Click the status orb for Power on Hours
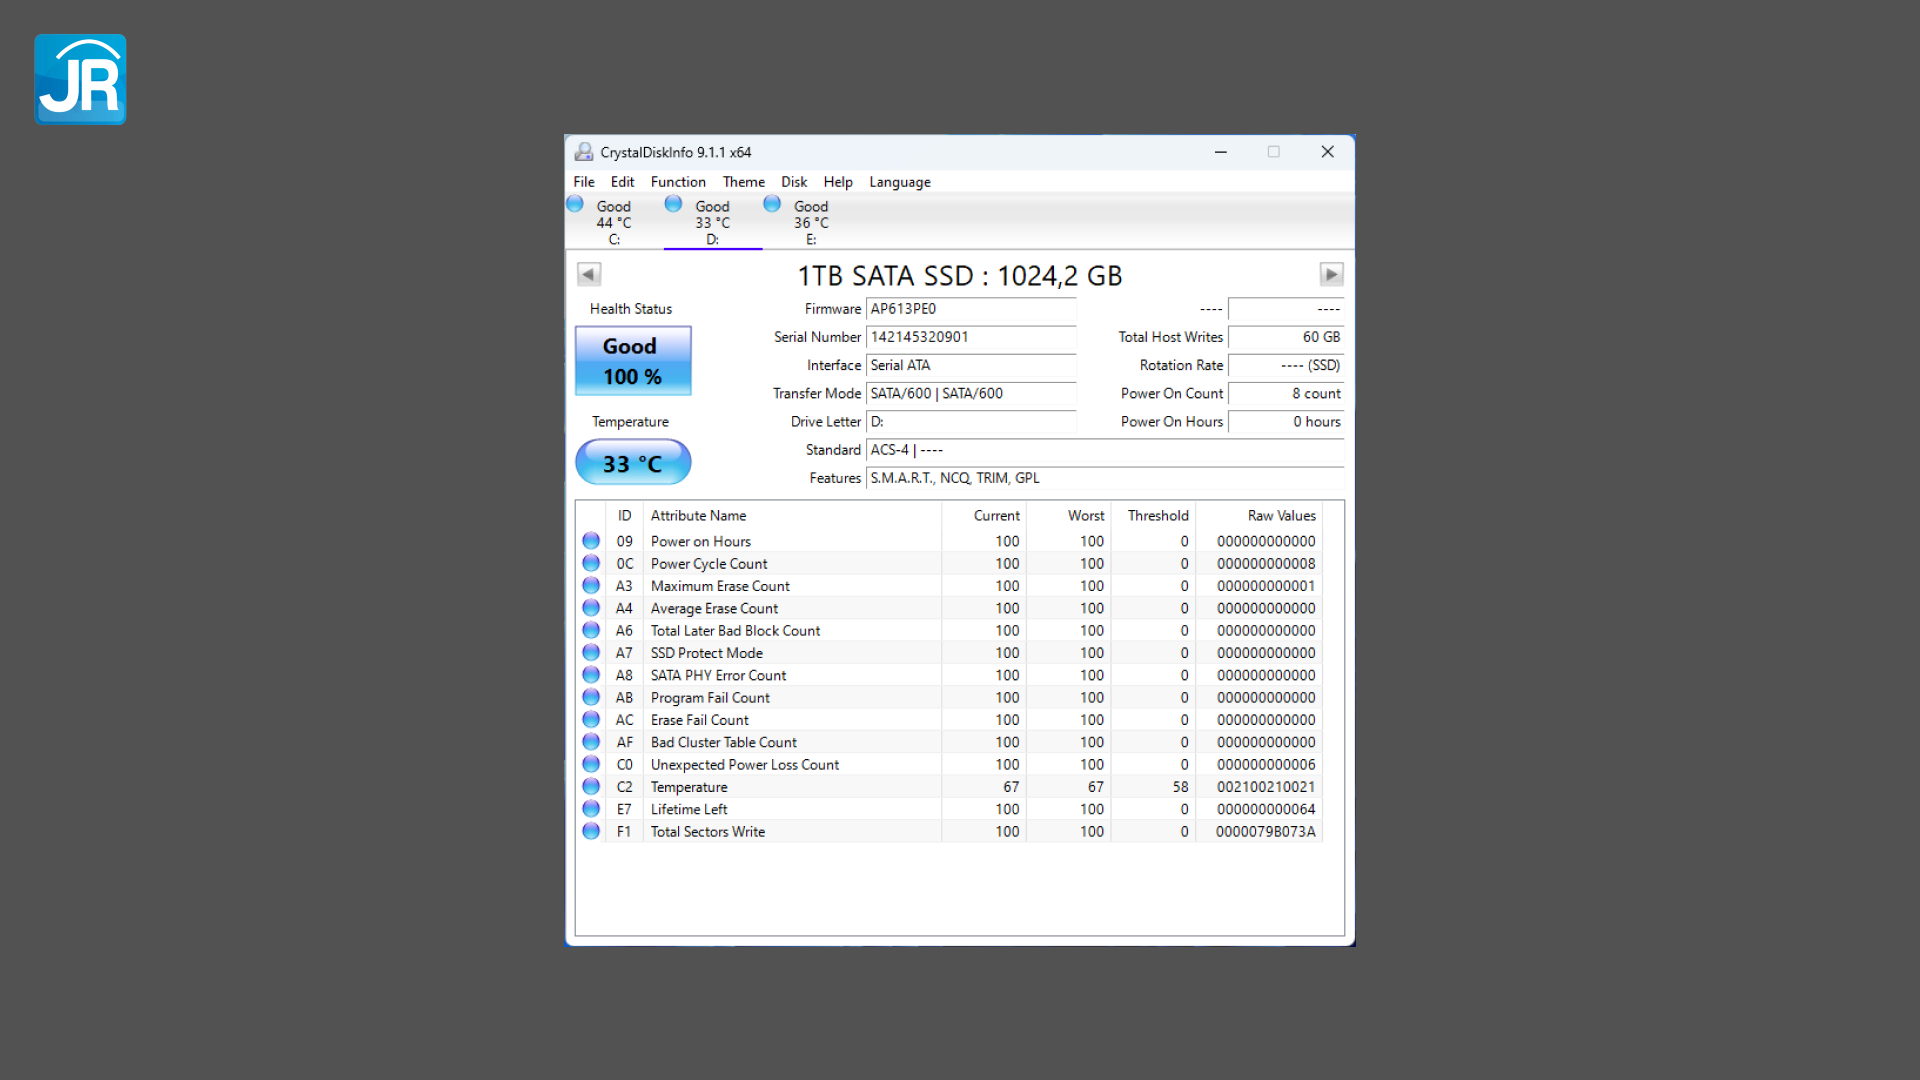The width and height of the screenshot is (1920, 1080). click(x=591, y=541)
